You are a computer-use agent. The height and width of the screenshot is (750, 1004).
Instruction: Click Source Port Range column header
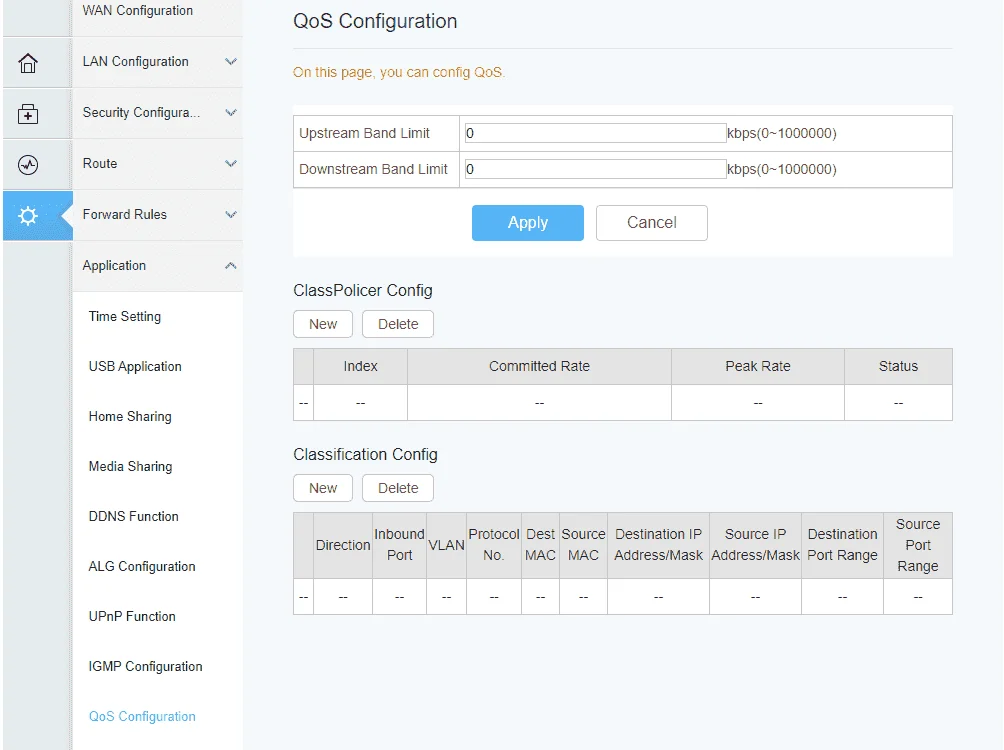tap(918, 545)
